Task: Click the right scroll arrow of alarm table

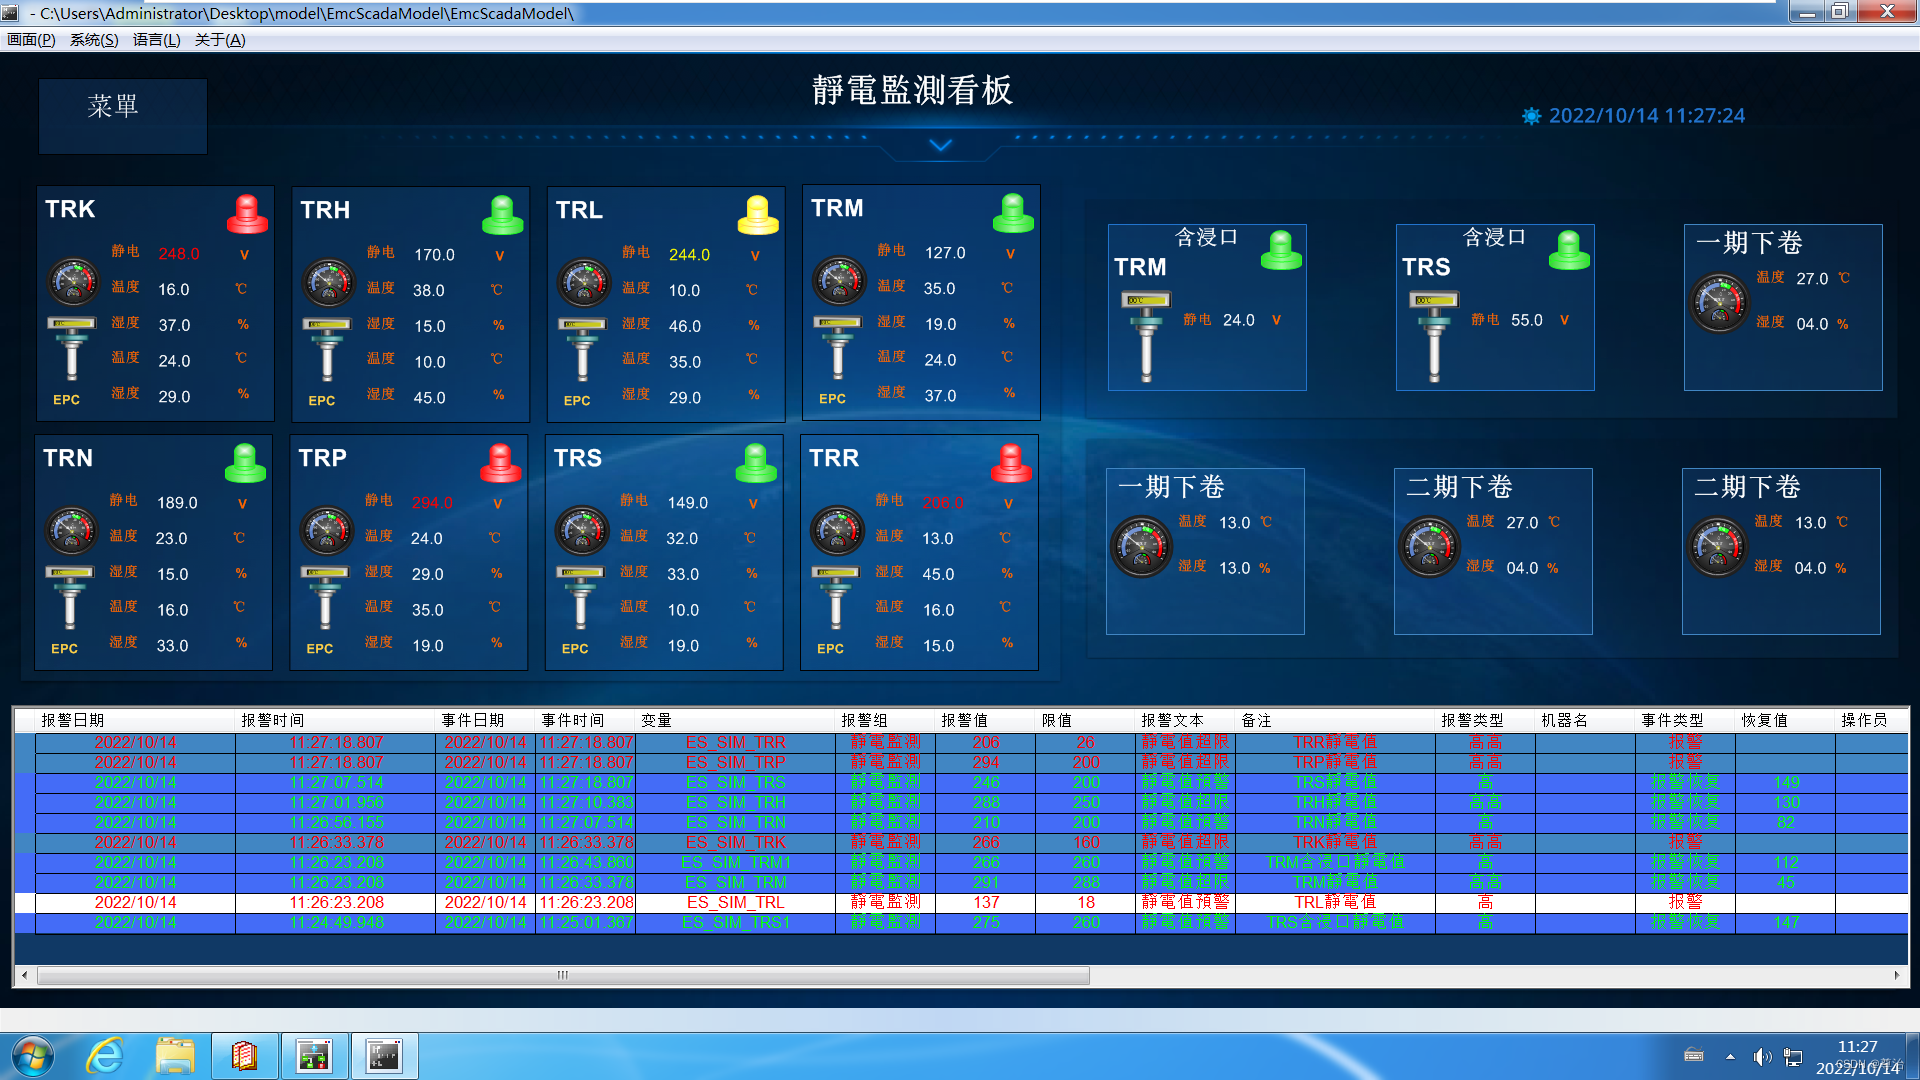Action: pos(1897,975)
